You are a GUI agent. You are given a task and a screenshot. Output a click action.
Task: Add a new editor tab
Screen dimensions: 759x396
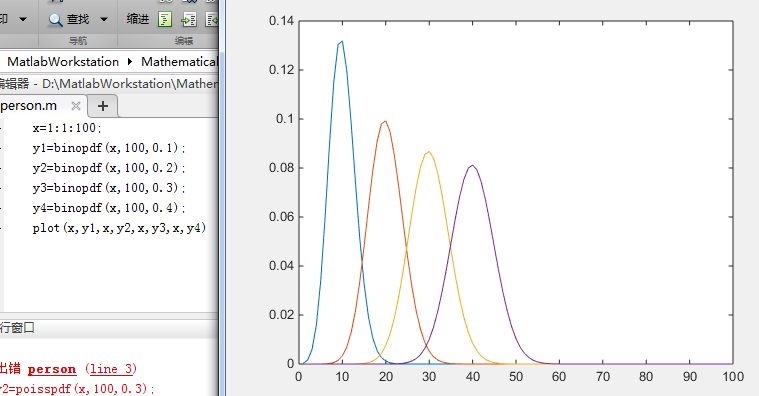coord(103,106)
